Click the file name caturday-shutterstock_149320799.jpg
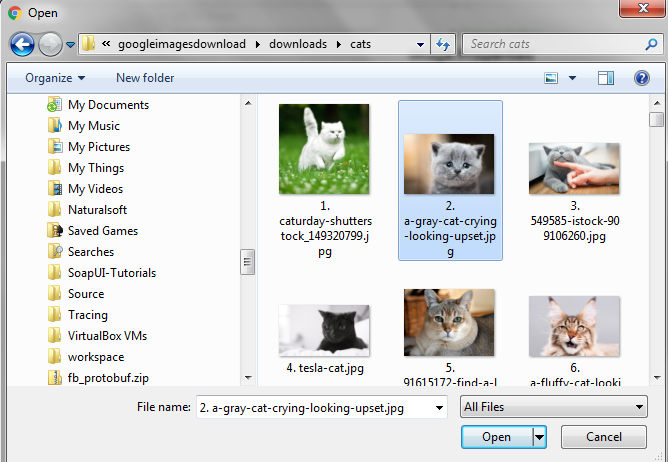Screen dimensions: 668x462 pyautogui.click(x=325, y=229)
